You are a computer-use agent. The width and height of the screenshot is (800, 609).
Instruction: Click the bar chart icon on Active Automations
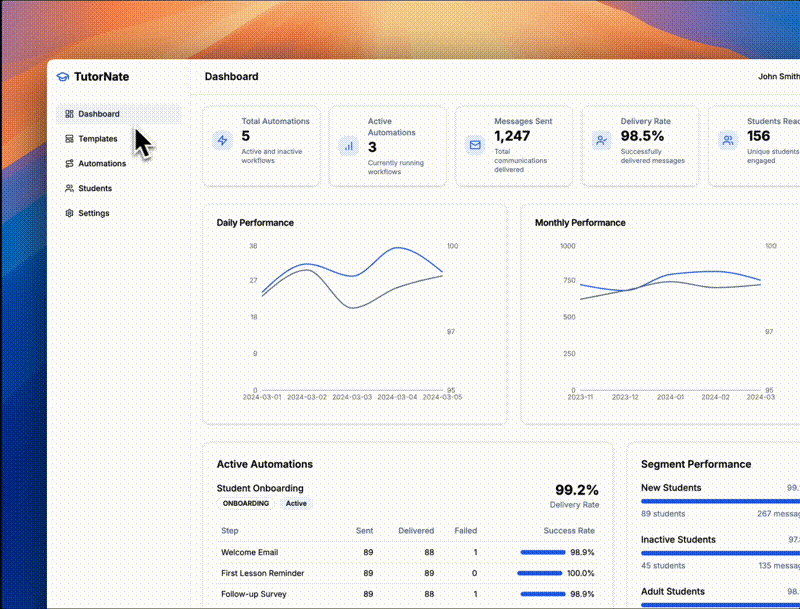click(349, 146)
